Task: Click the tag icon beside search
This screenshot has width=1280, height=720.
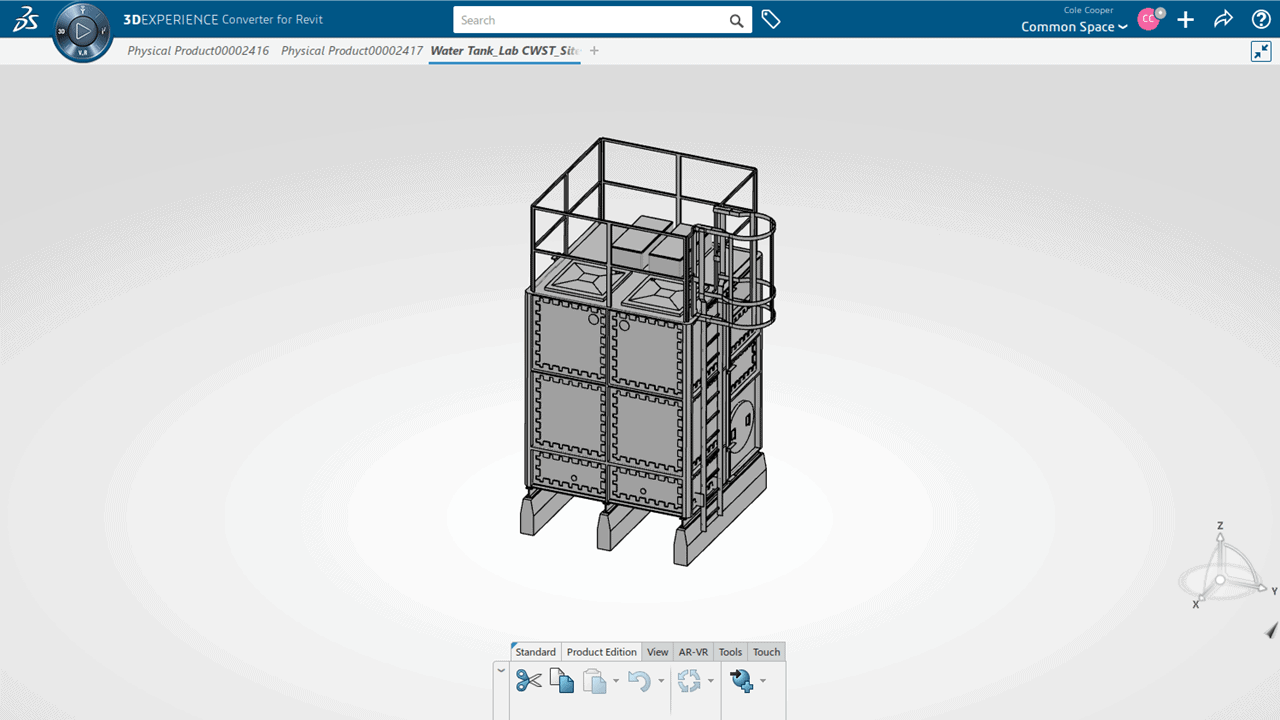Action: click(x=771, y=19)
